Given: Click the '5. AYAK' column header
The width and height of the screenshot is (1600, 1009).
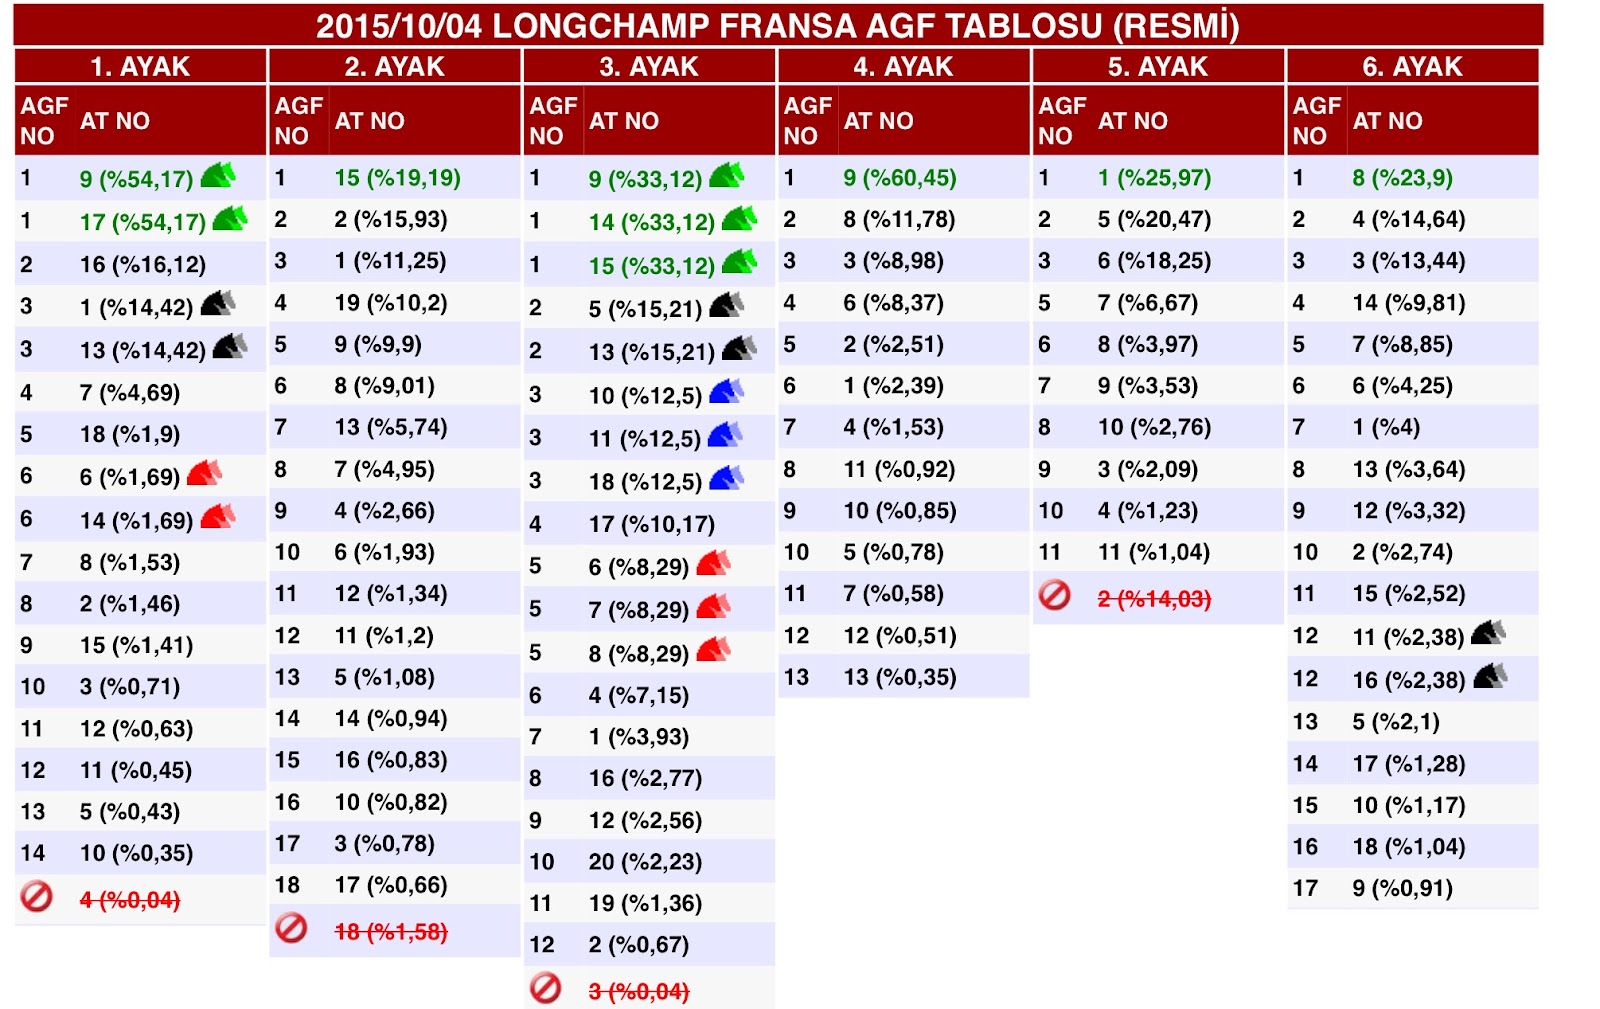Looking at the screenshot, I should pyautogui.click(x=1158, y=66).
